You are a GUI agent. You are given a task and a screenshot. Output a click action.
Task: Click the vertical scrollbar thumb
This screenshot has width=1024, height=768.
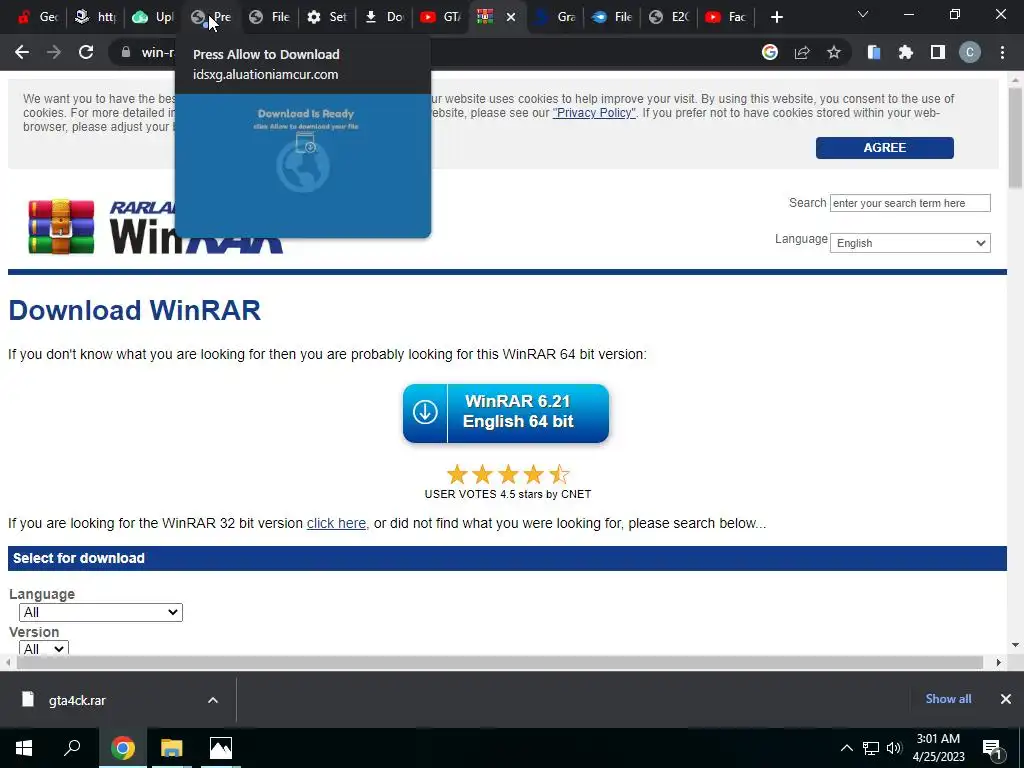(1015, 138)
